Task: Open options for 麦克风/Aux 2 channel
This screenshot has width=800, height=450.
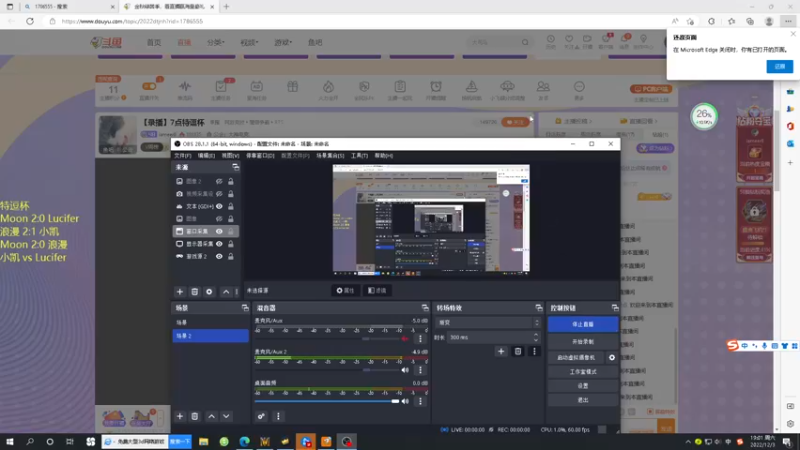Action: (420, 370)
